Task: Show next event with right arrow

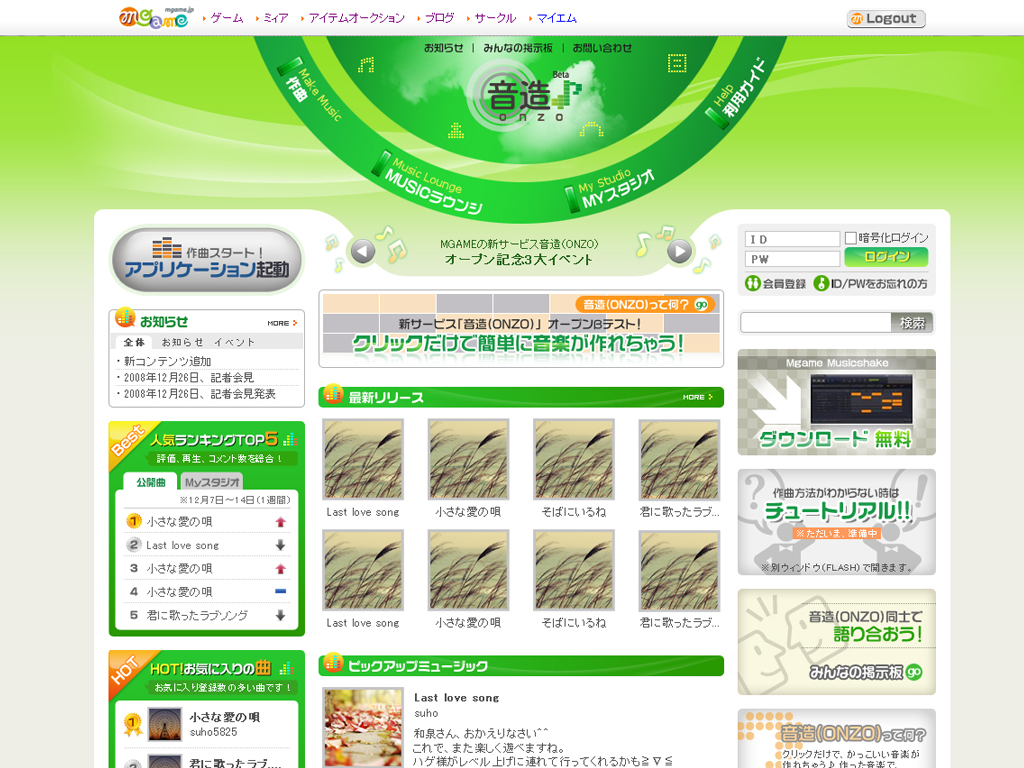Action: click(x=679, y=251)
